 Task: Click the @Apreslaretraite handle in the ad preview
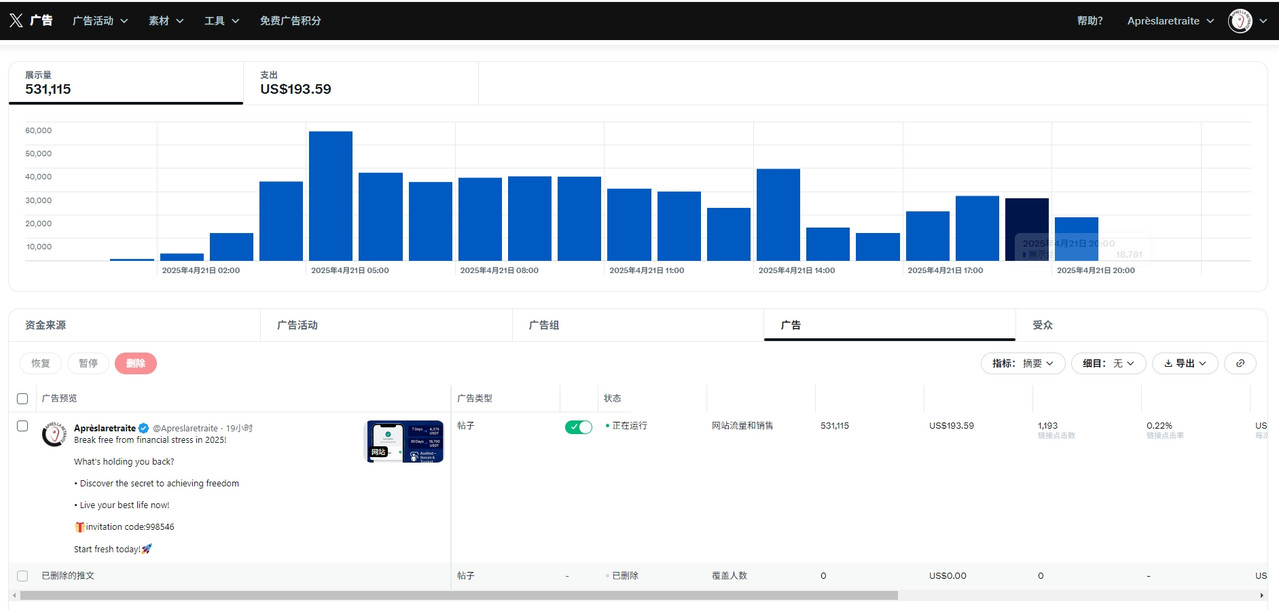186,428
